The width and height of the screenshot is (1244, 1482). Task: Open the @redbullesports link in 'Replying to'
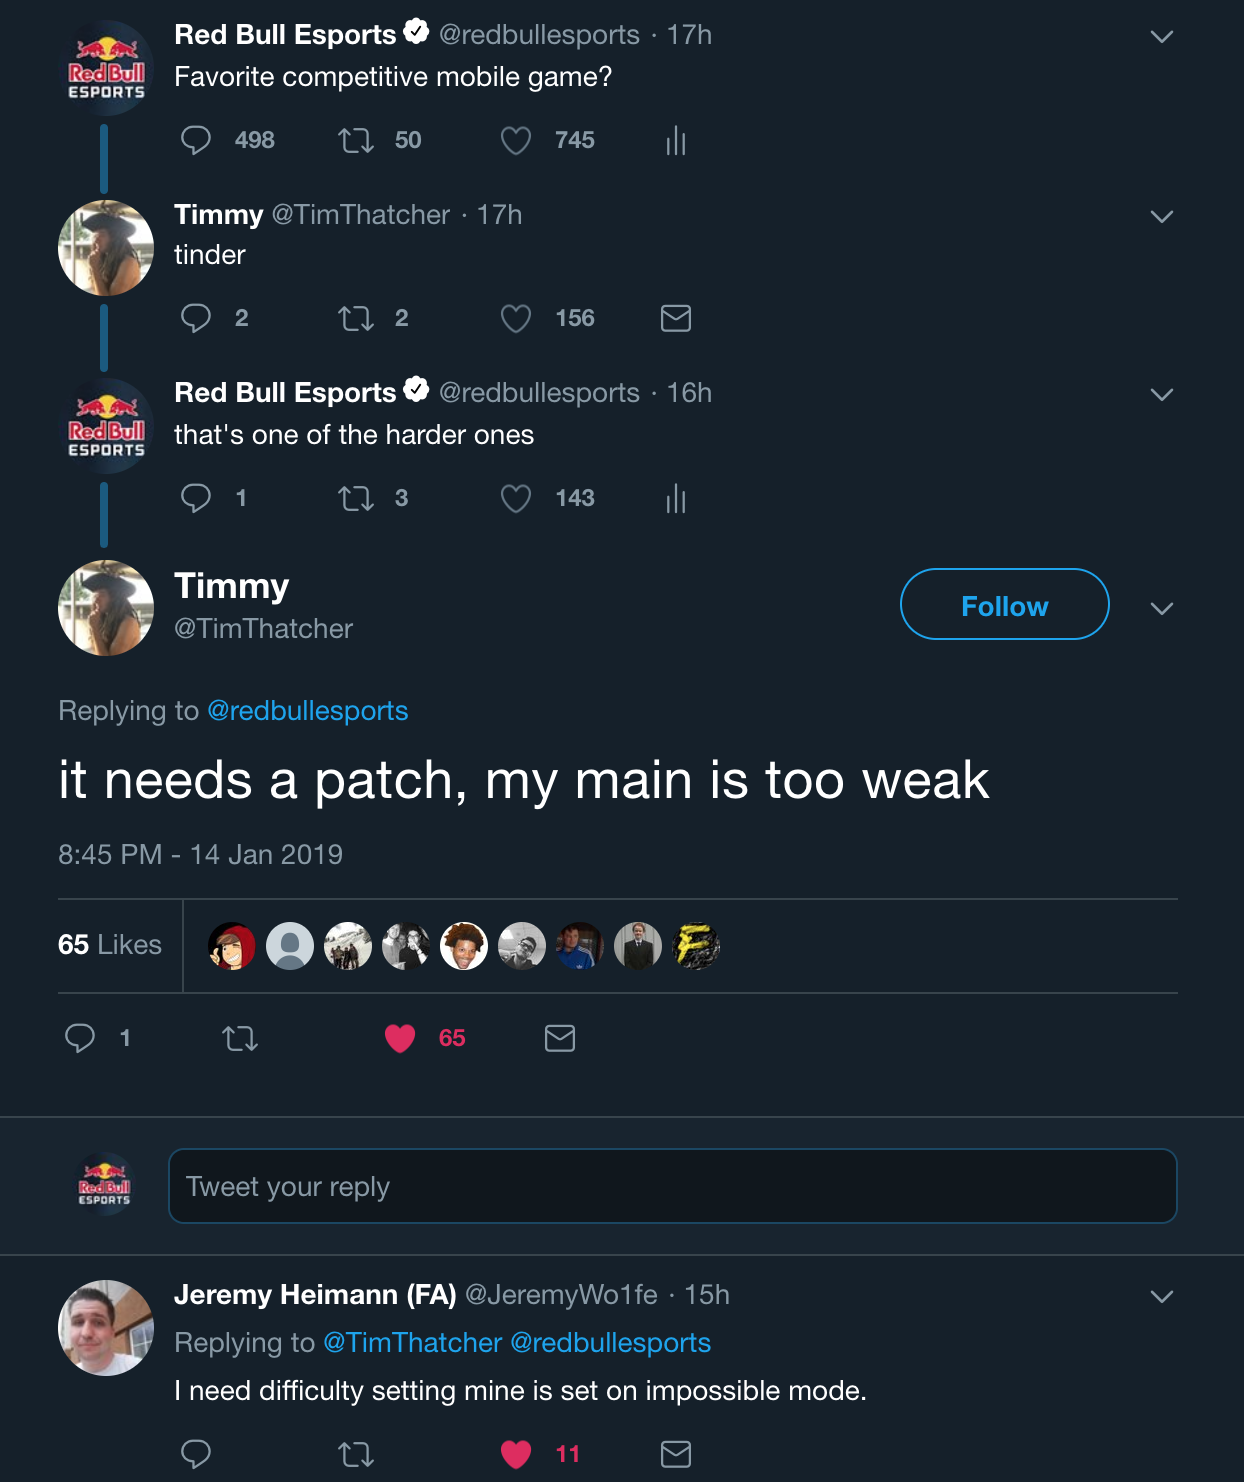307,711
